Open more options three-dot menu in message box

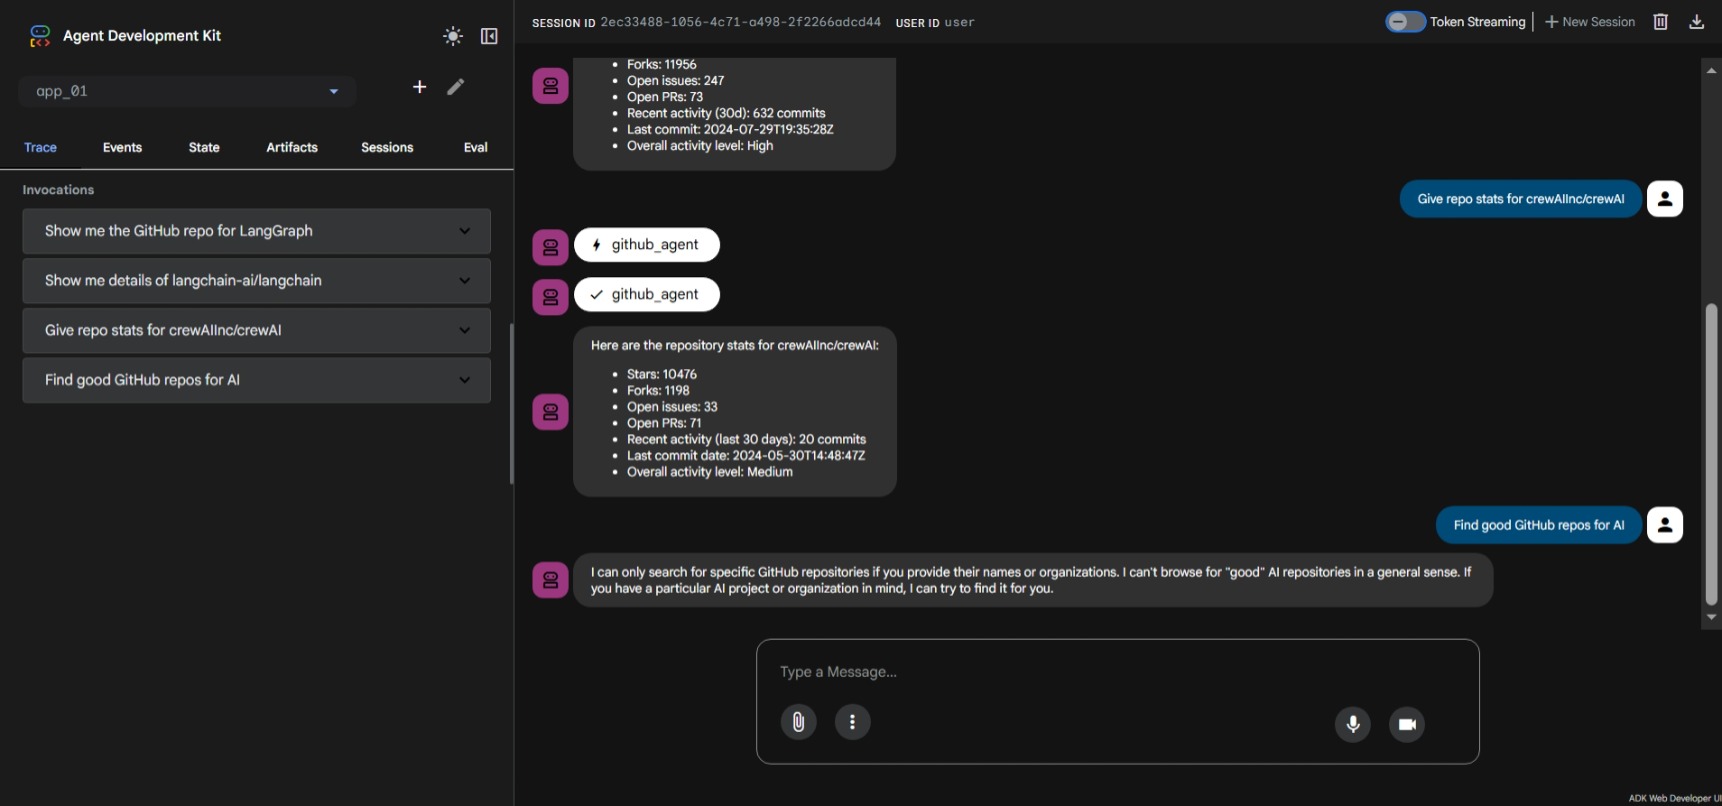852,722
